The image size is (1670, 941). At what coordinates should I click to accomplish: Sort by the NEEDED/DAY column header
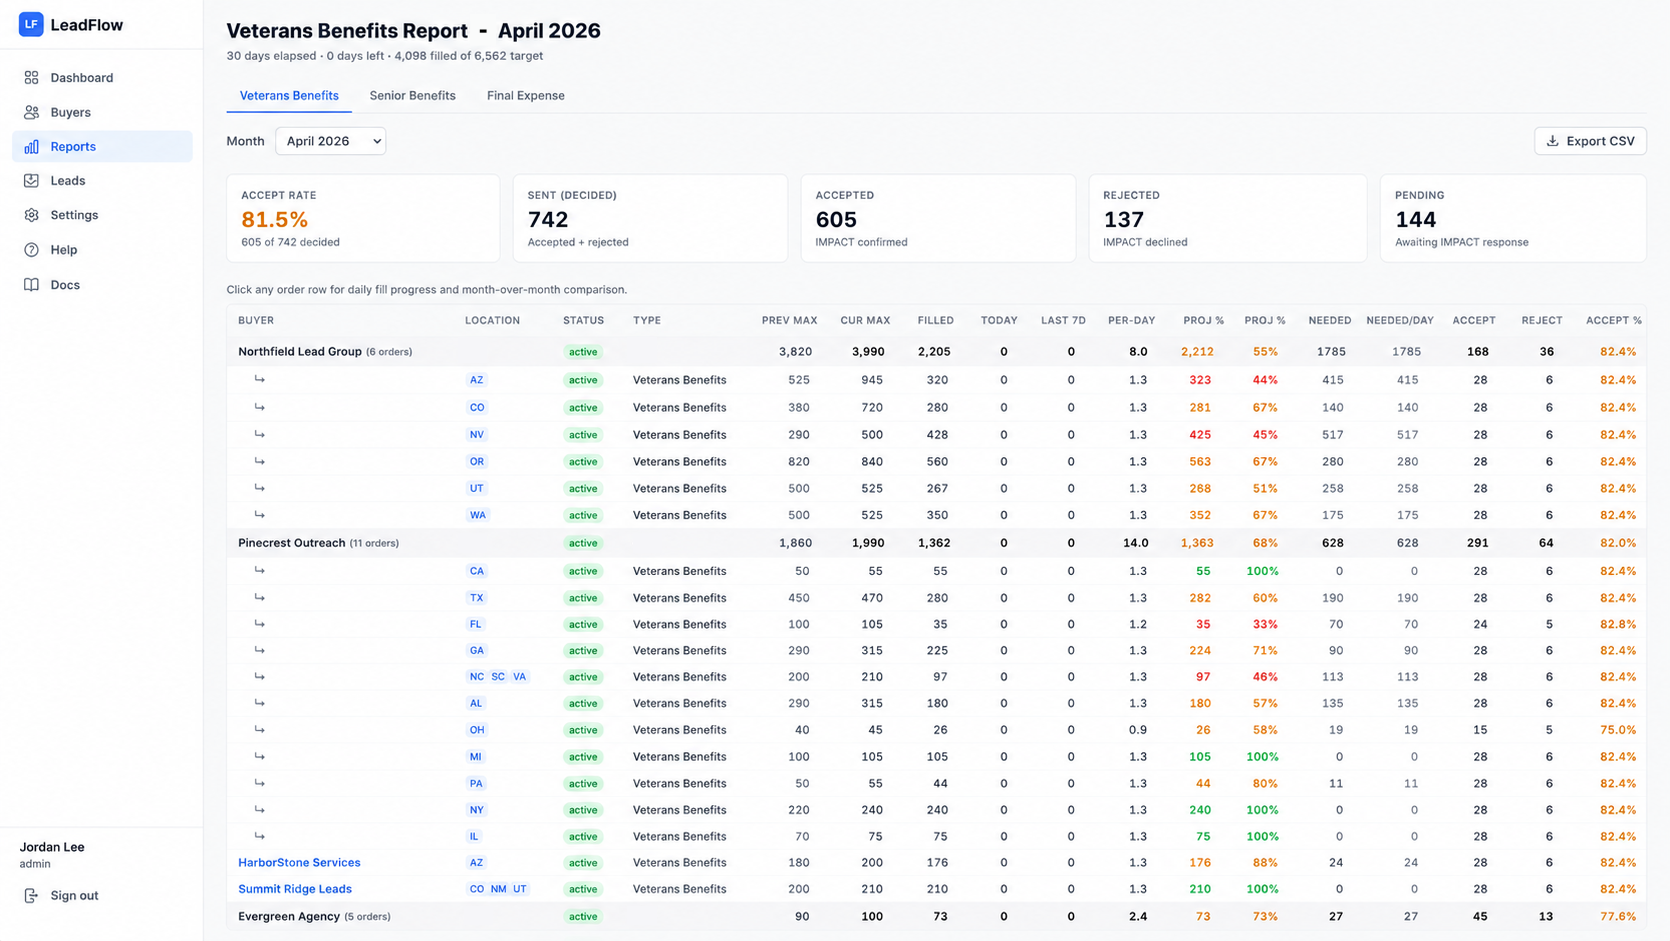pyautogui.click(x=1400, y=320)
